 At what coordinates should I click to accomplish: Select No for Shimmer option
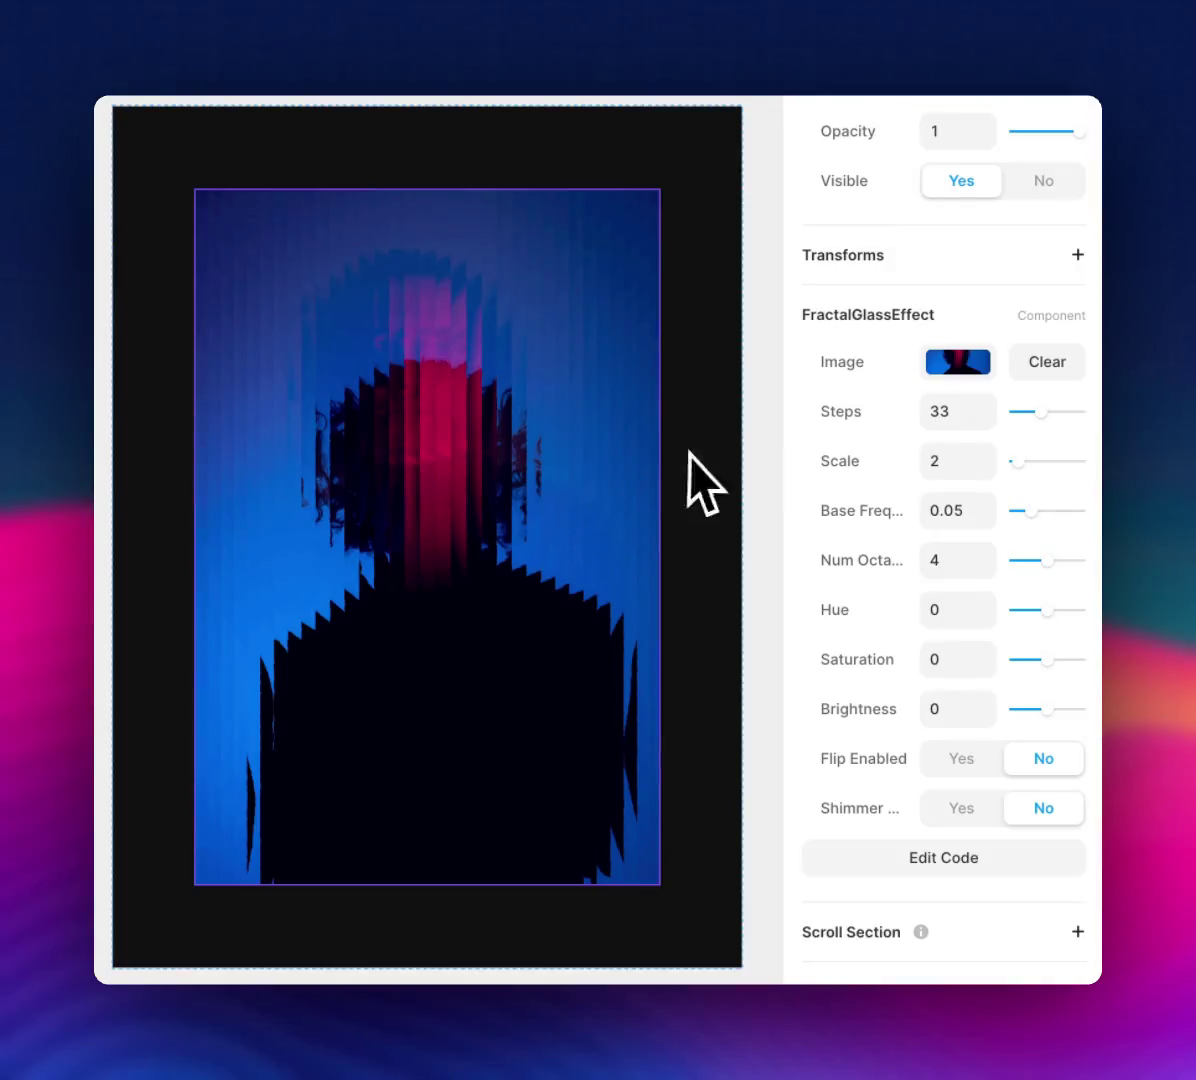click(x=1043, y=808)
